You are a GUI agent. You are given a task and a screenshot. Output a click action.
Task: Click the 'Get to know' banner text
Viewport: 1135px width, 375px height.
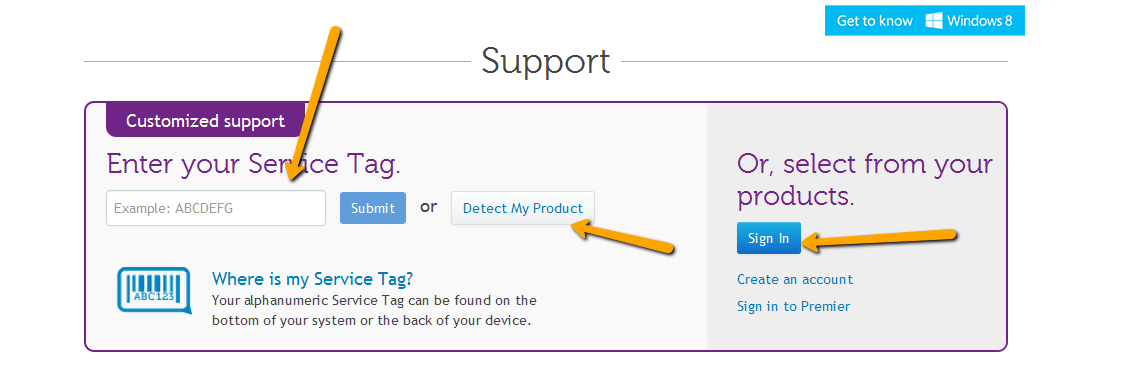pos(874,21)
